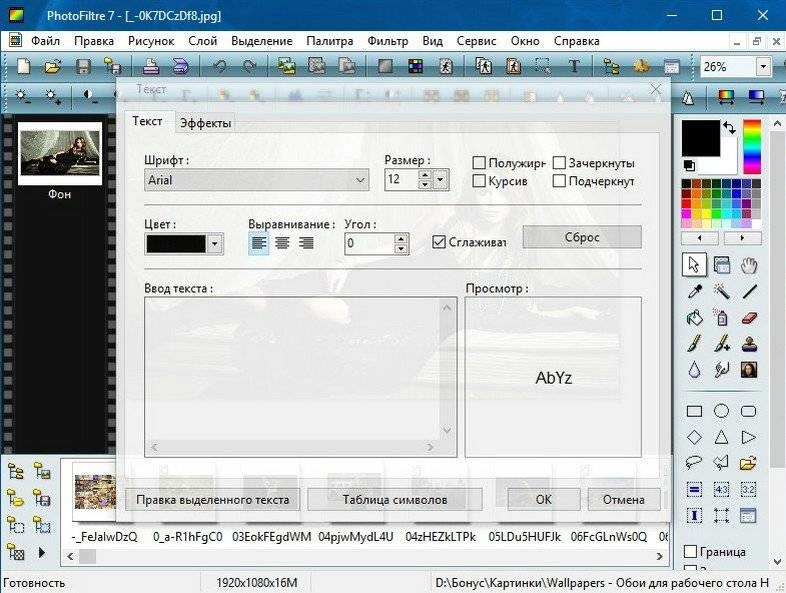Click the Таблица символов button
The width and height of the screenshot is (786, 593).
click(395, 499)
